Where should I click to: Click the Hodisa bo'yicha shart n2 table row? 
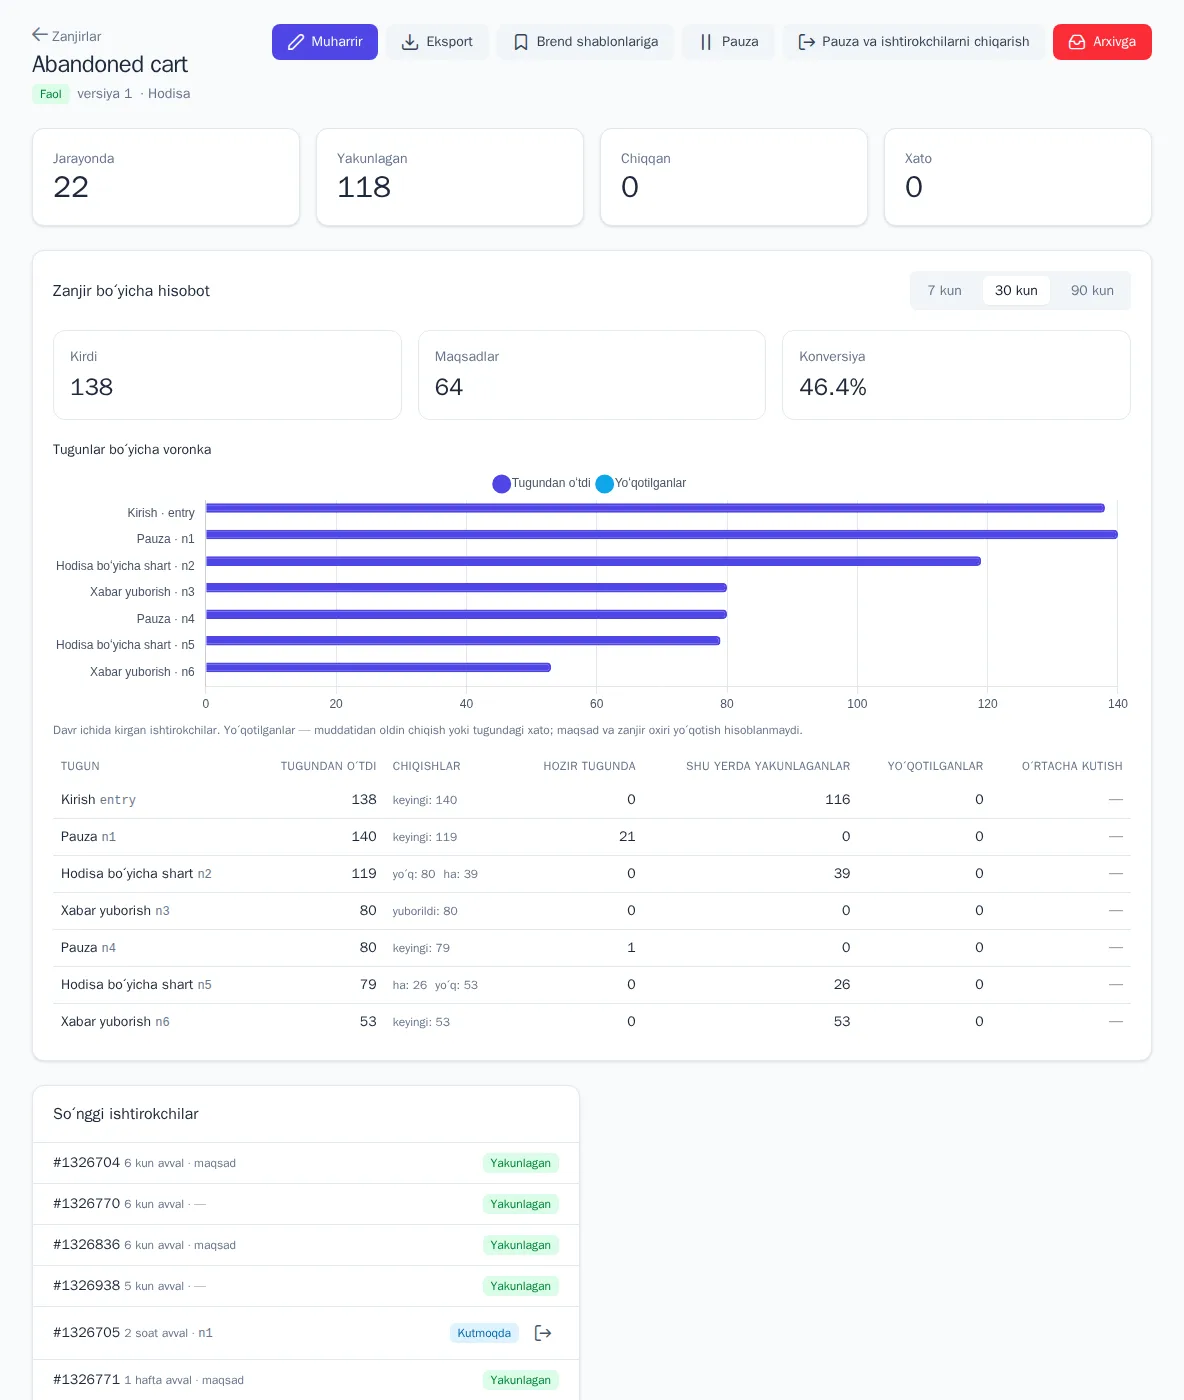(x=592, y=874)
